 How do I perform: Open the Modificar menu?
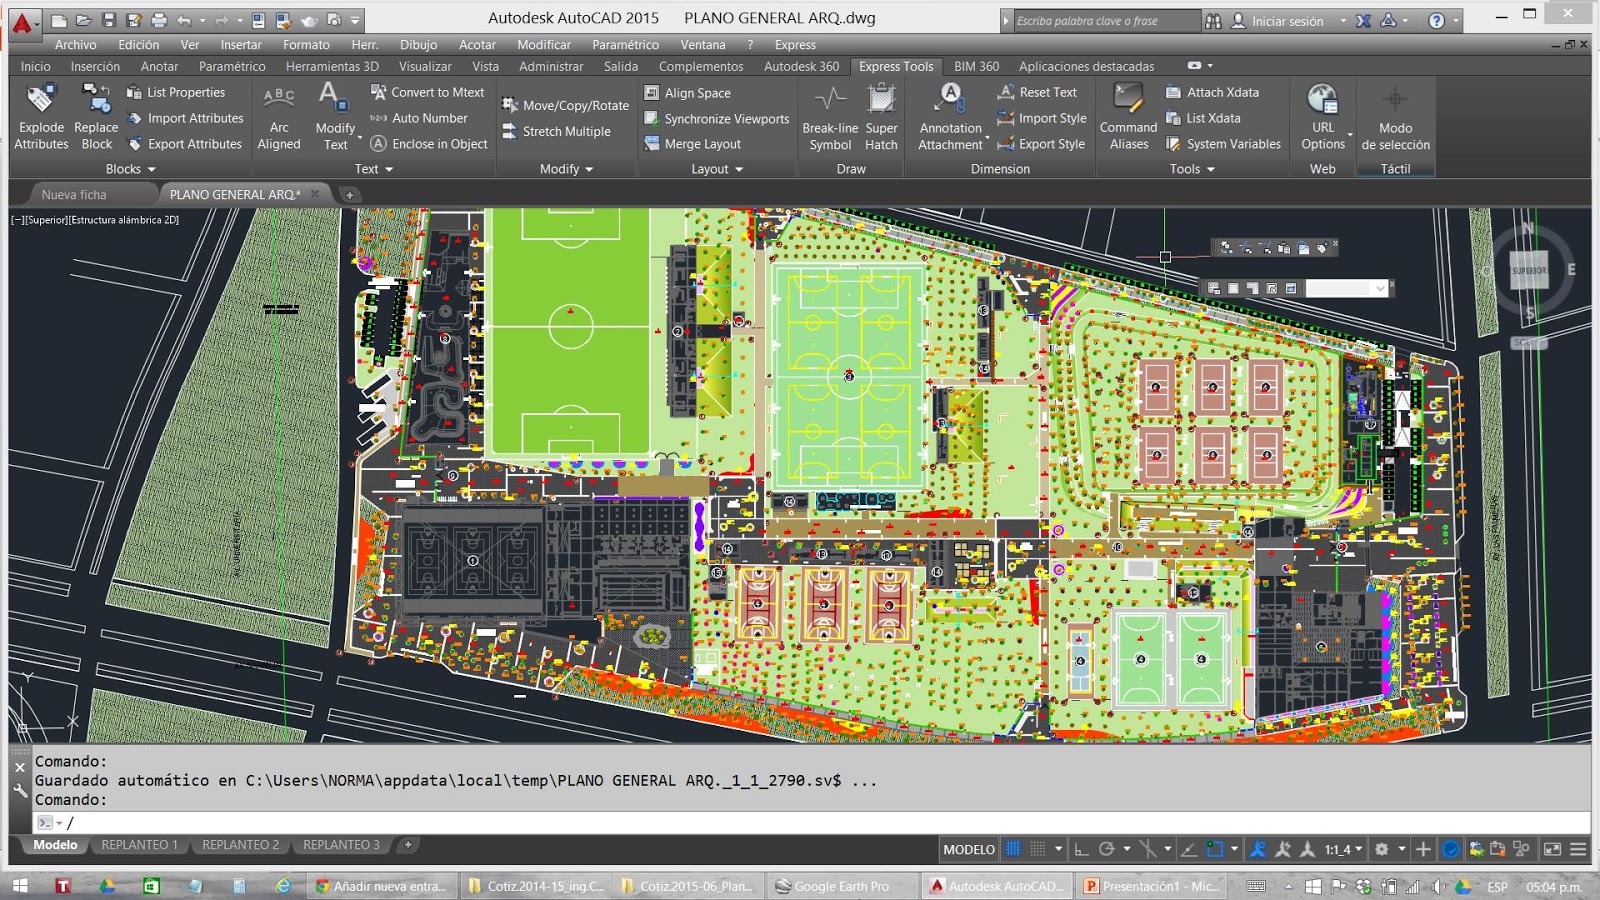pyautogui.click(x=543, y=45)
